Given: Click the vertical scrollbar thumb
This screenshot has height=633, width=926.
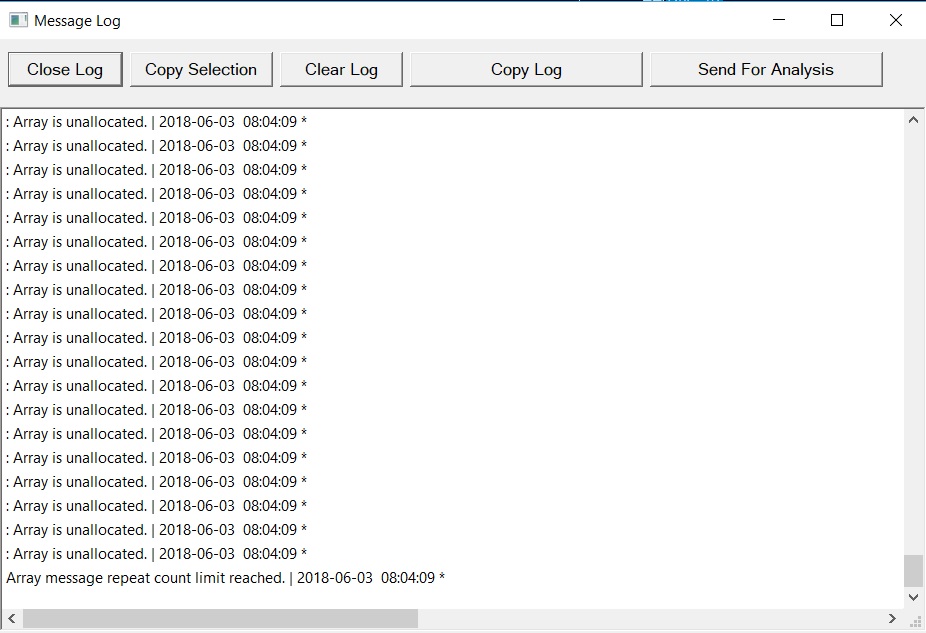Looking at the screenshot, I should tap(913, 571).
